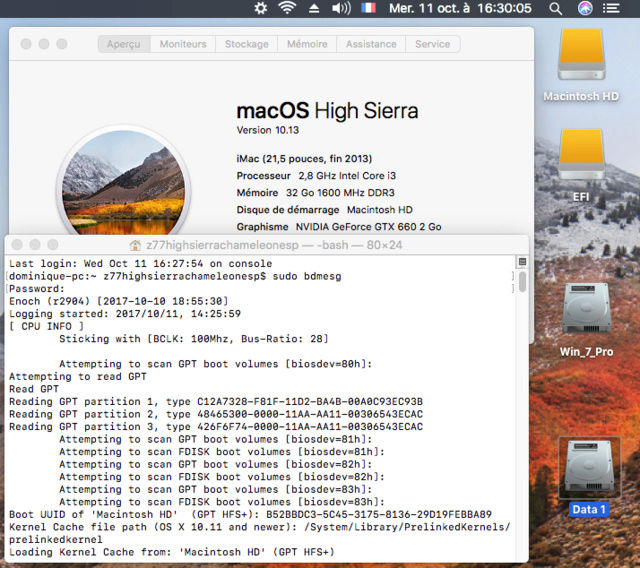
Task: Click the 'sudo bdmesg' command line
Action: tap(176, 276)
